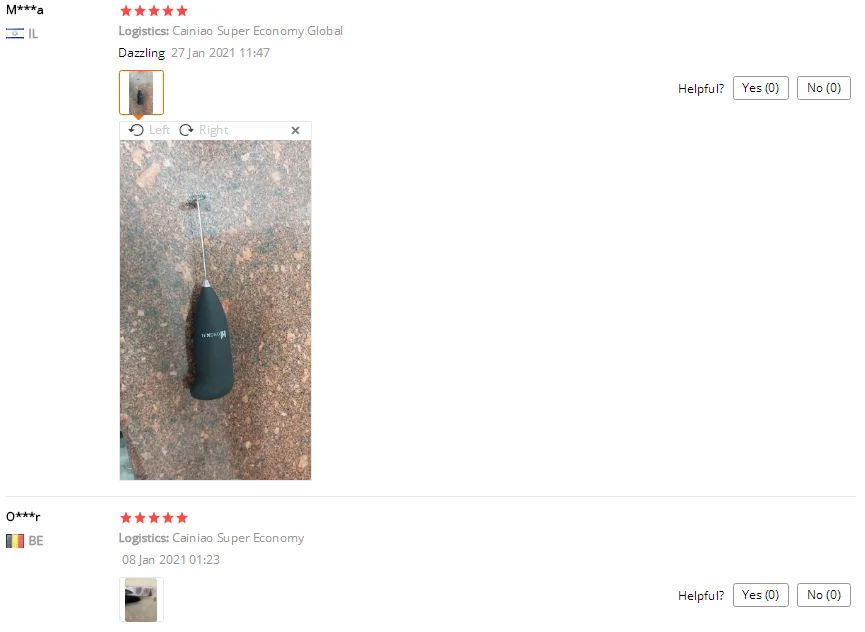The image size is (865, 632).
Task: Open M***a's milk frother review thumbnail
Action: (x=141, y=93)
